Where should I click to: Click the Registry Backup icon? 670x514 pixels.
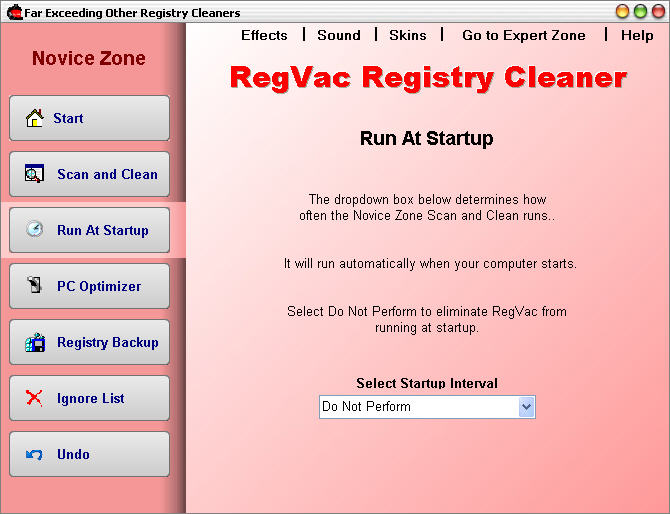(x=35, y=343)
